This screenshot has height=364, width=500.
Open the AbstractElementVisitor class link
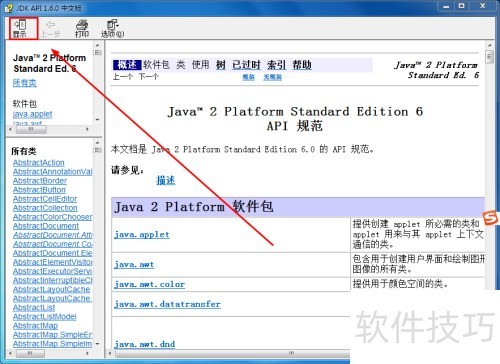click(x=52, y=262)
